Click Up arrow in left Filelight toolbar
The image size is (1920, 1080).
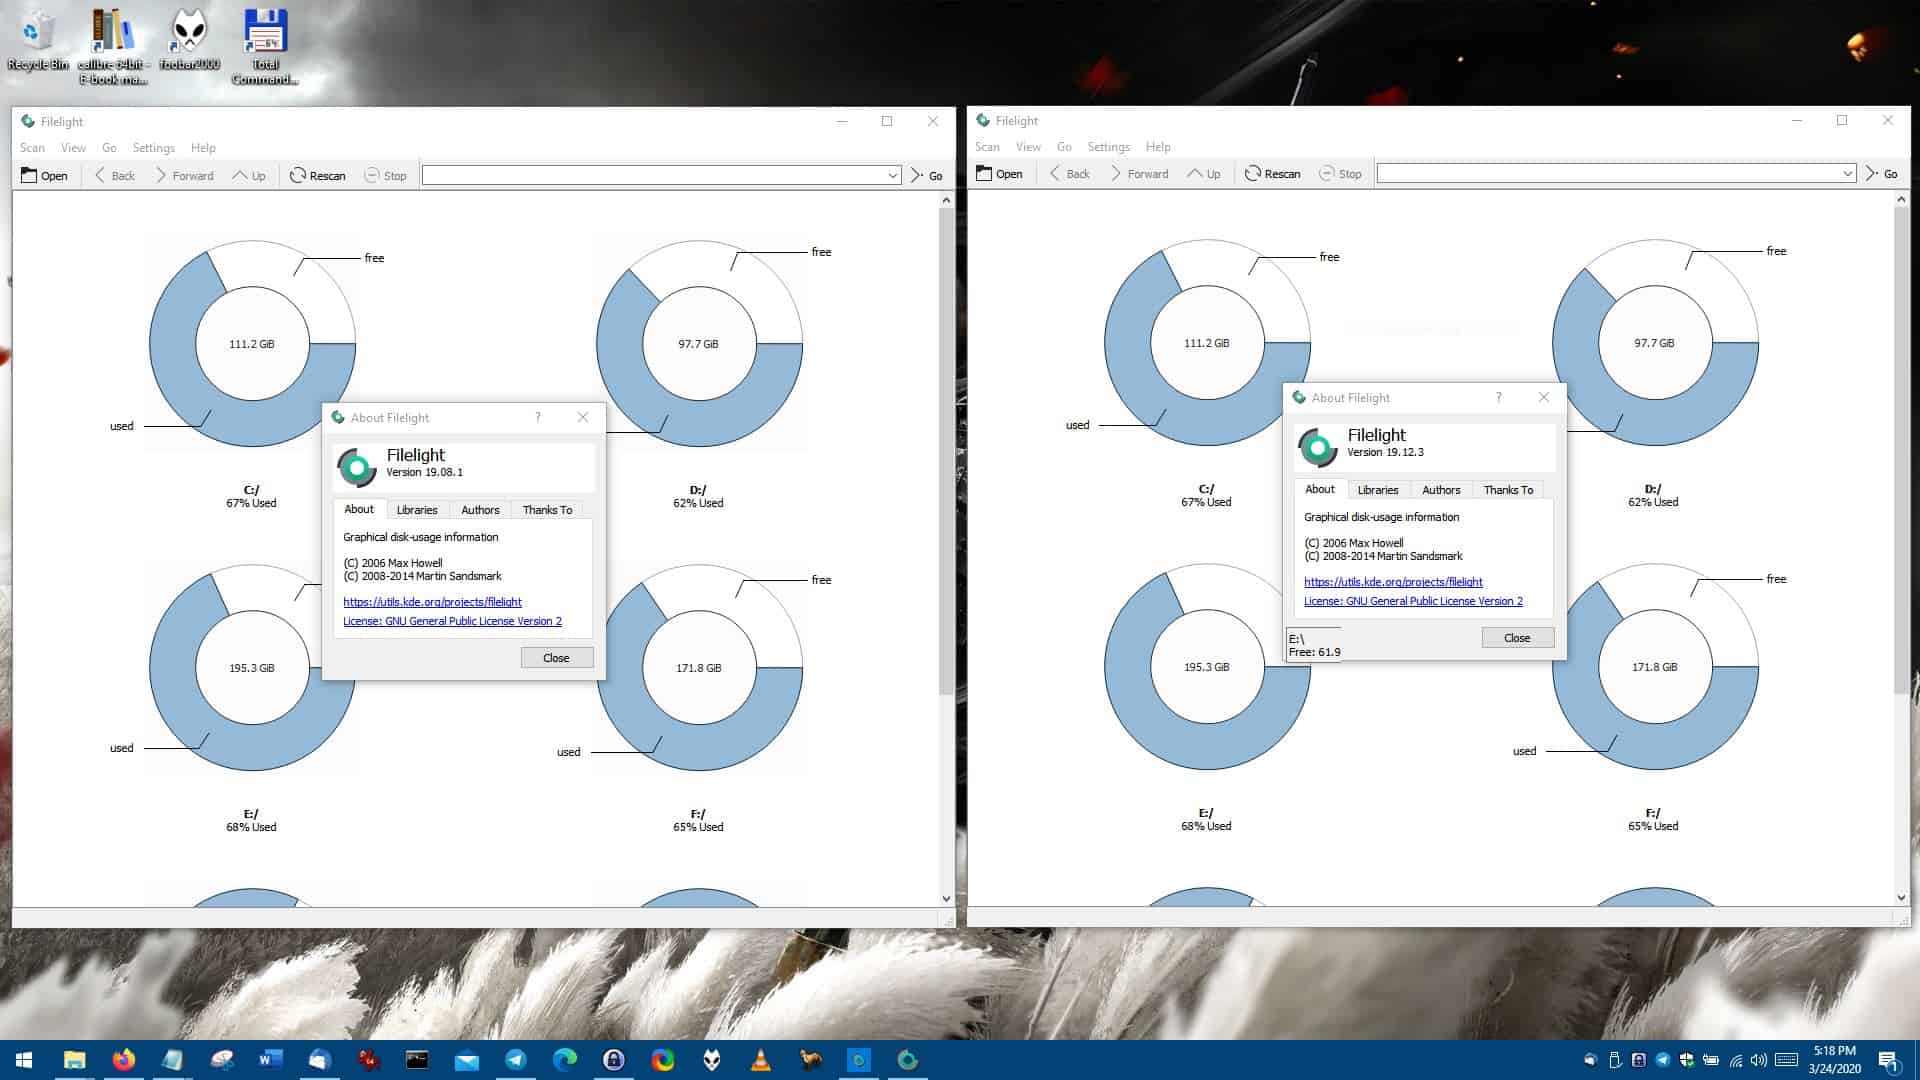click(240, 175)
